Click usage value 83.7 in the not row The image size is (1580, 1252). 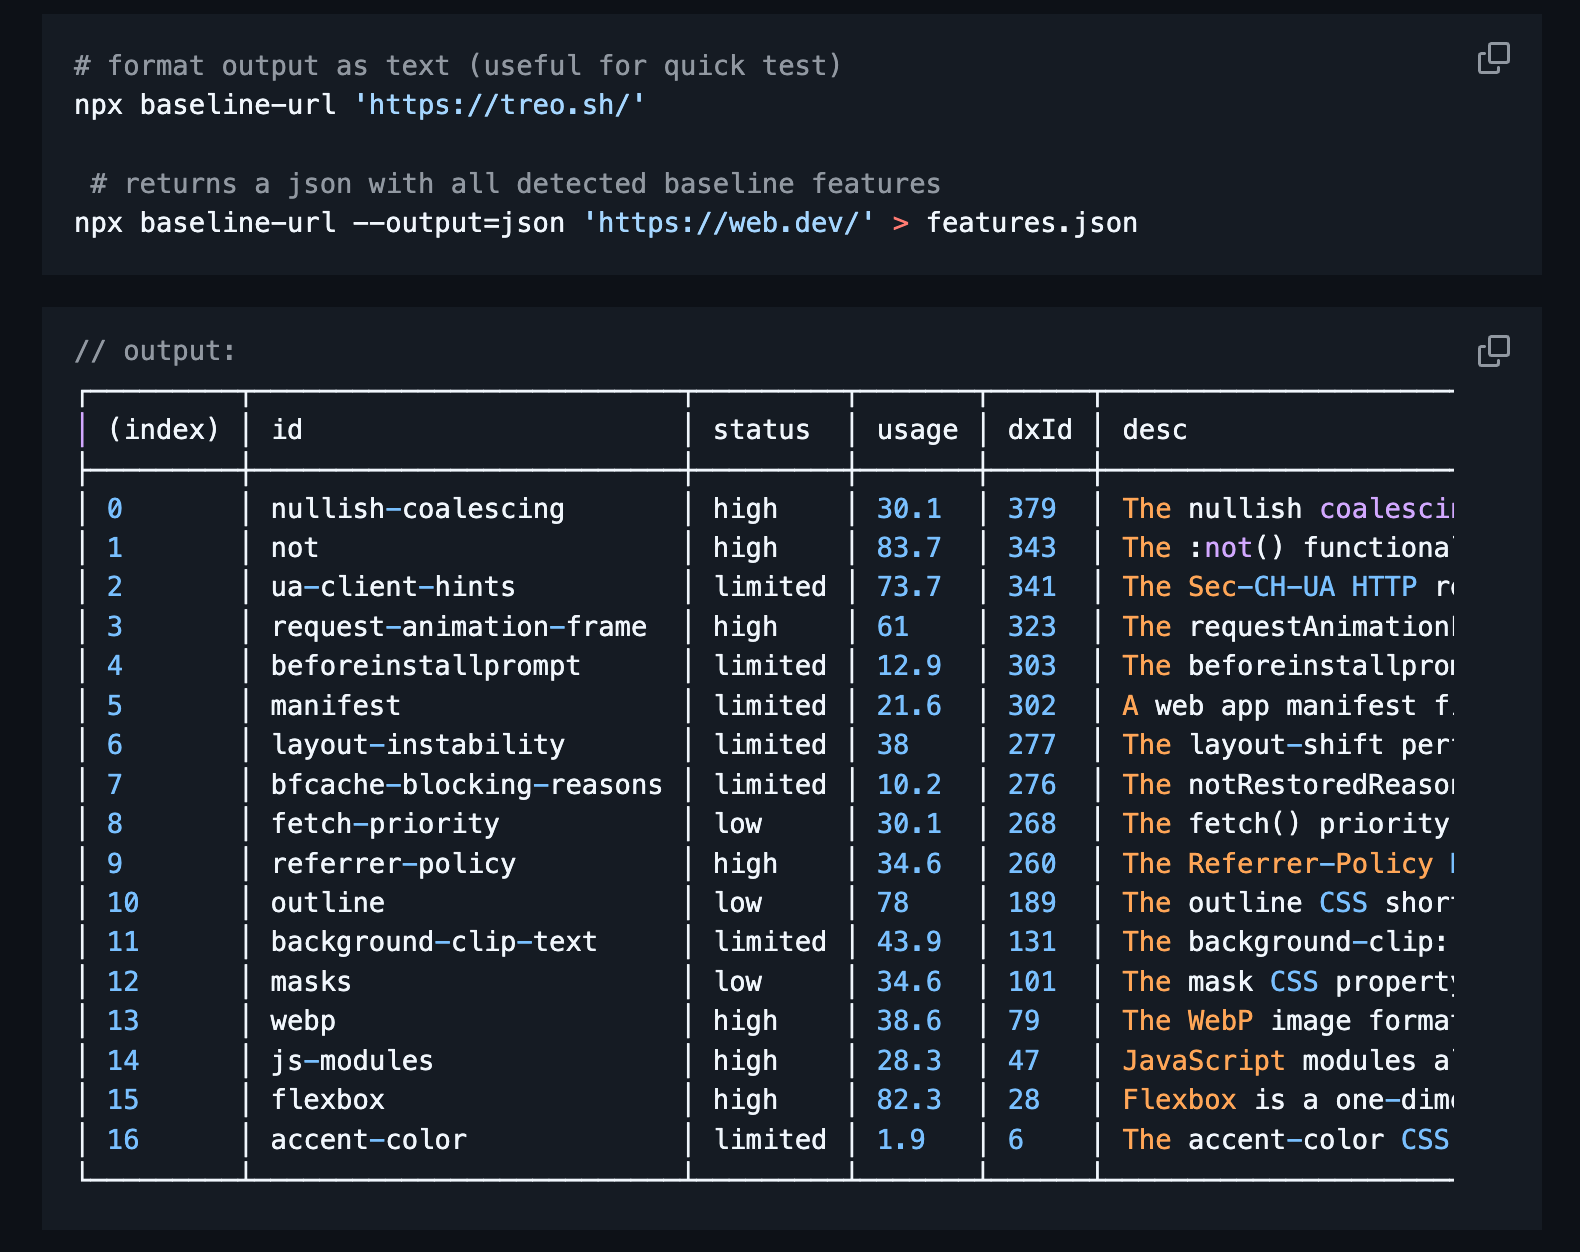tap(908, 548)
